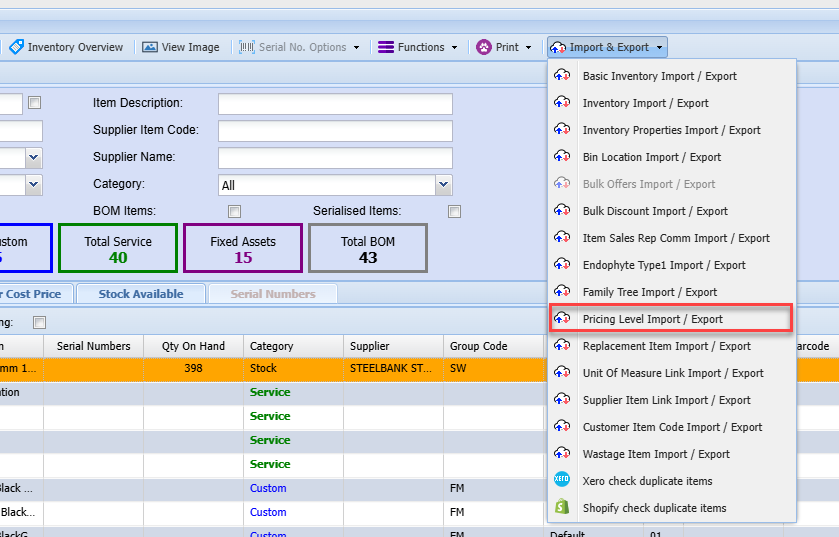Select Pricing Level Import / Export
The width and height of the screenshot is (839, 537).
652,319
